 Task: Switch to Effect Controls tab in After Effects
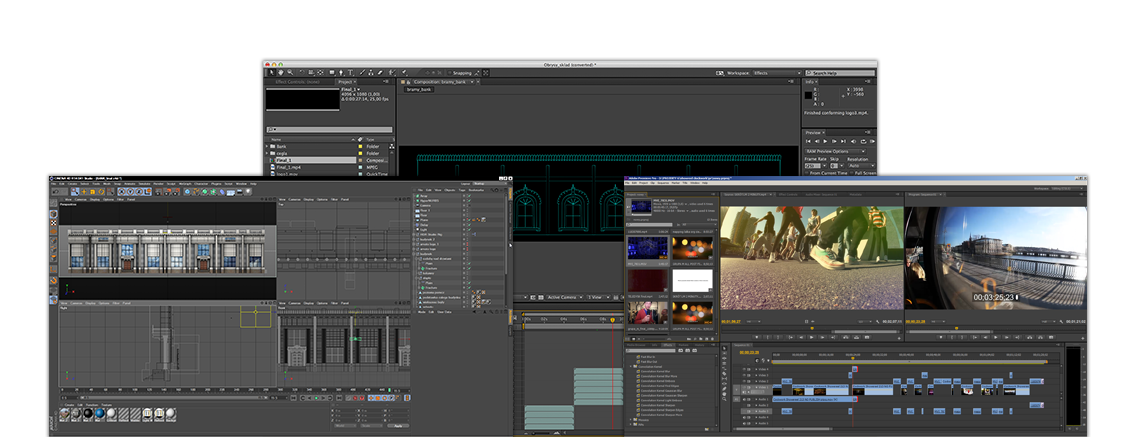(297, 82)
